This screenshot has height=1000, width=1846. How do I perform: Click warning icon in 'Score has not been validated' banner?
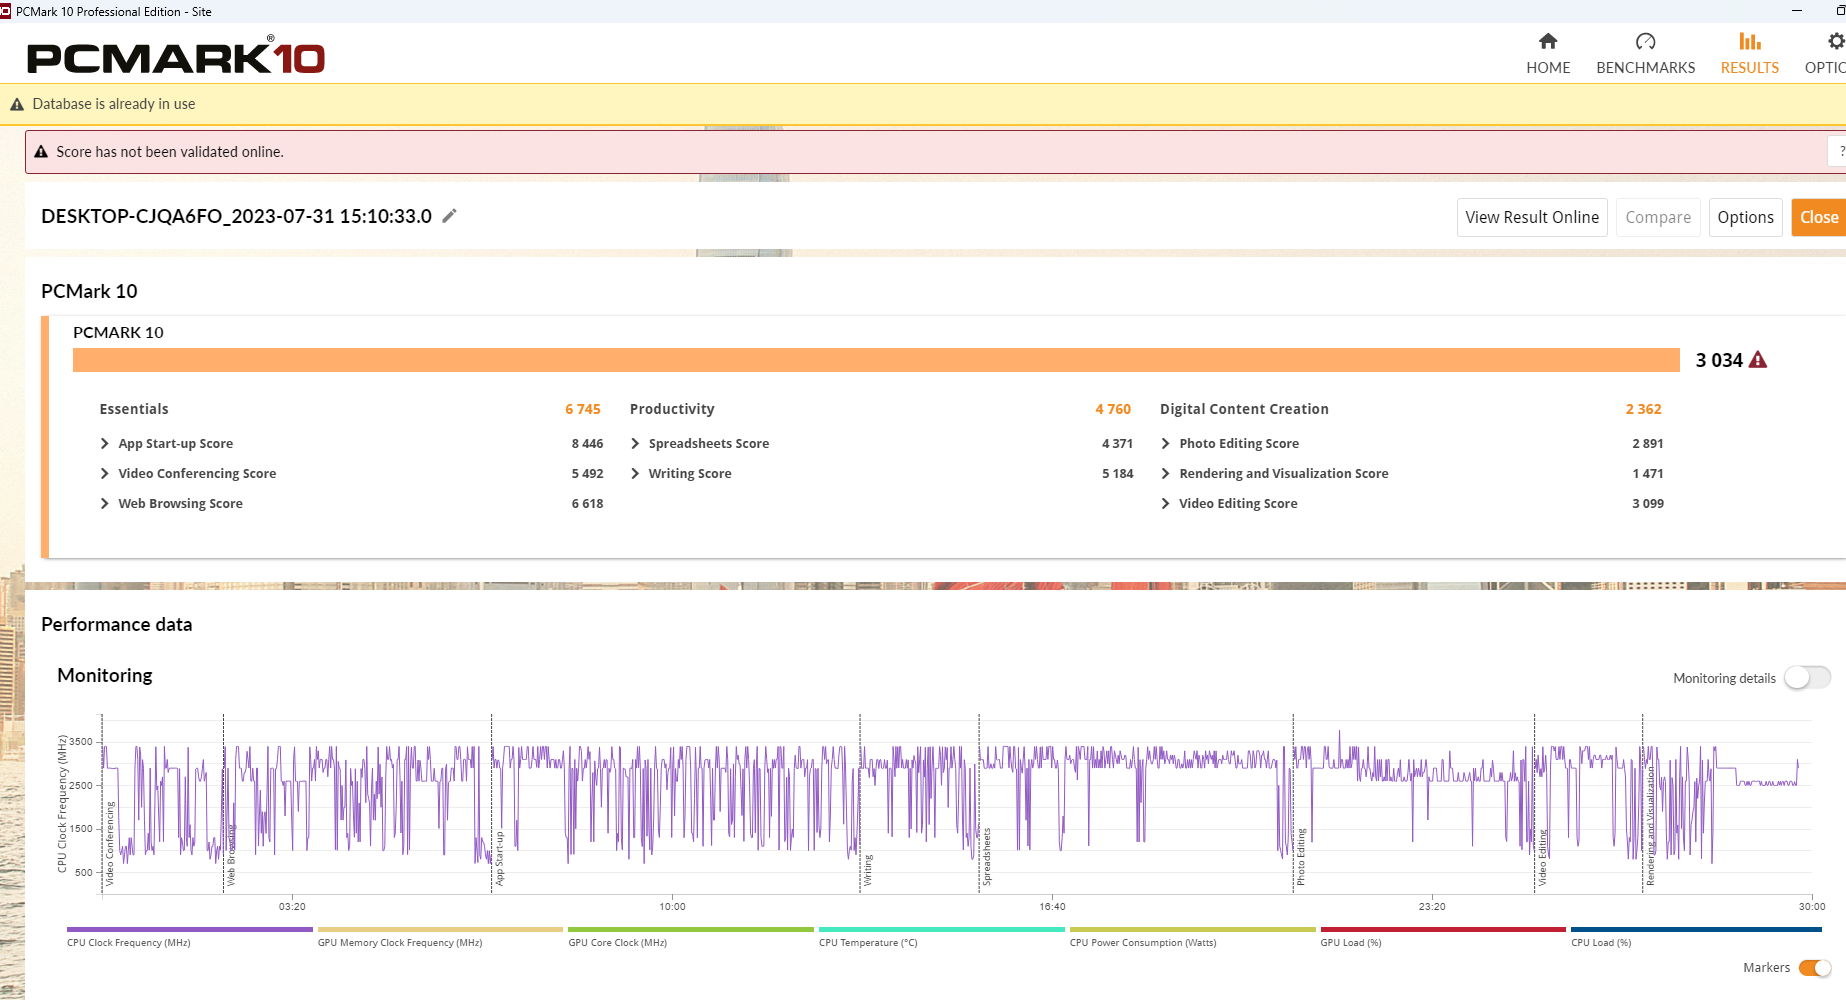coord(41,152)
